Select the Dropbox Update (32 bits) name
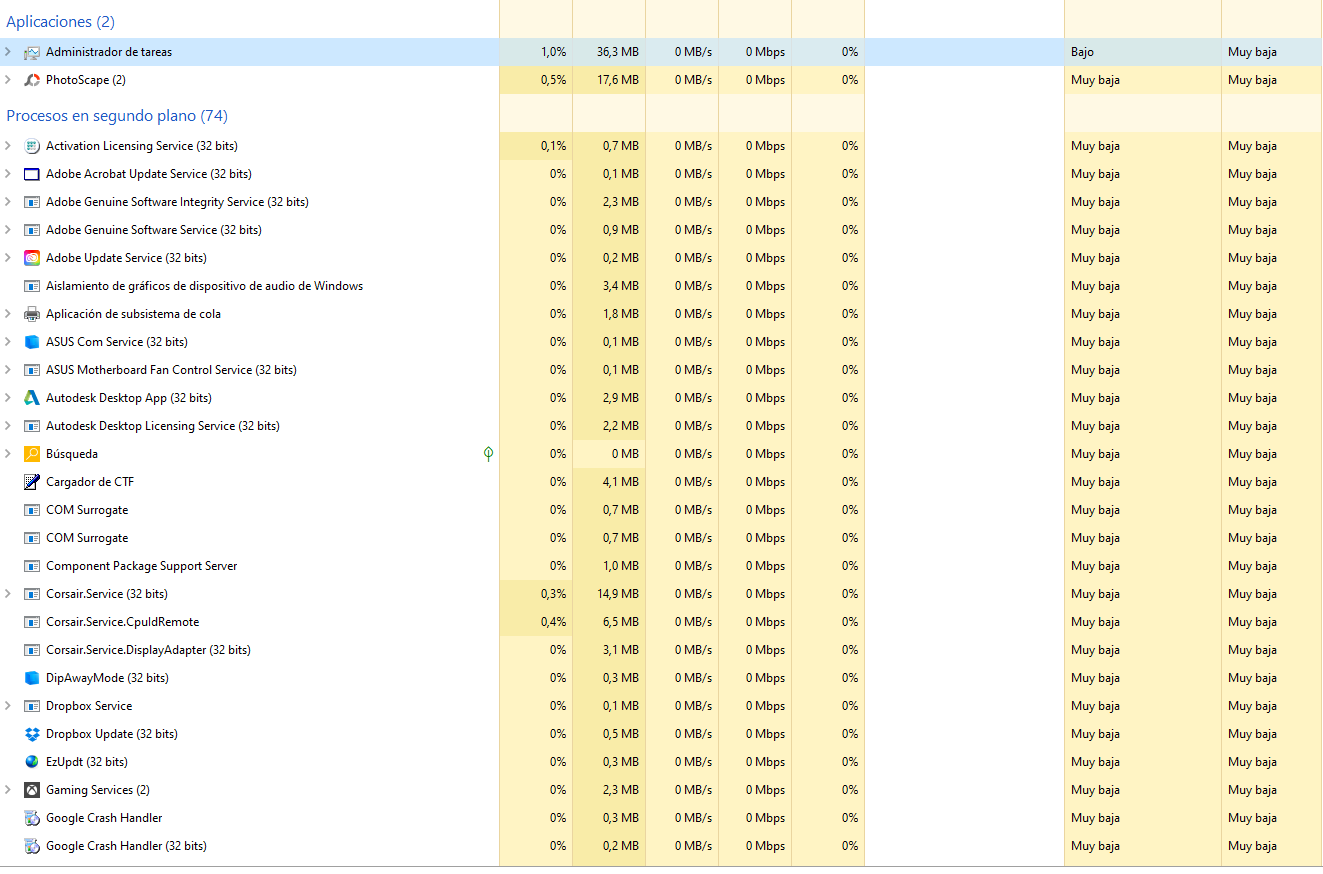This screenshot has width=1323, height=874. [x=112, y=734]
